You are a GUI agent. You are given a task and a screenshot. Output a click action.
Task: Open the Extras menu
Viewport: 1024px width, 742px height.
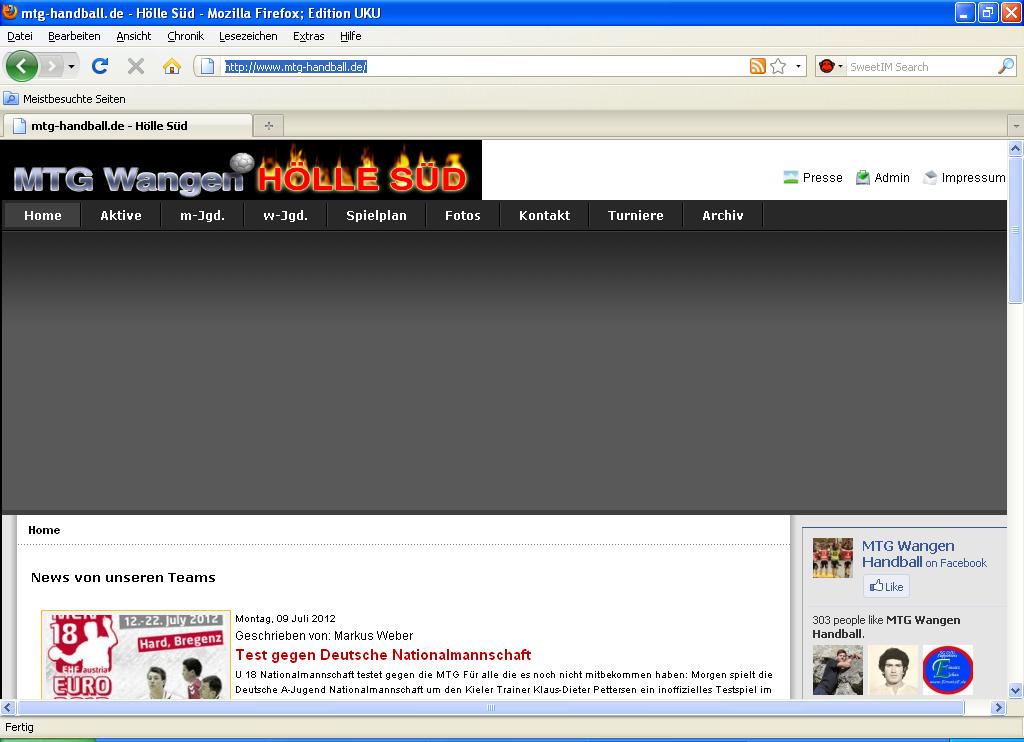(x=308, y=36)
